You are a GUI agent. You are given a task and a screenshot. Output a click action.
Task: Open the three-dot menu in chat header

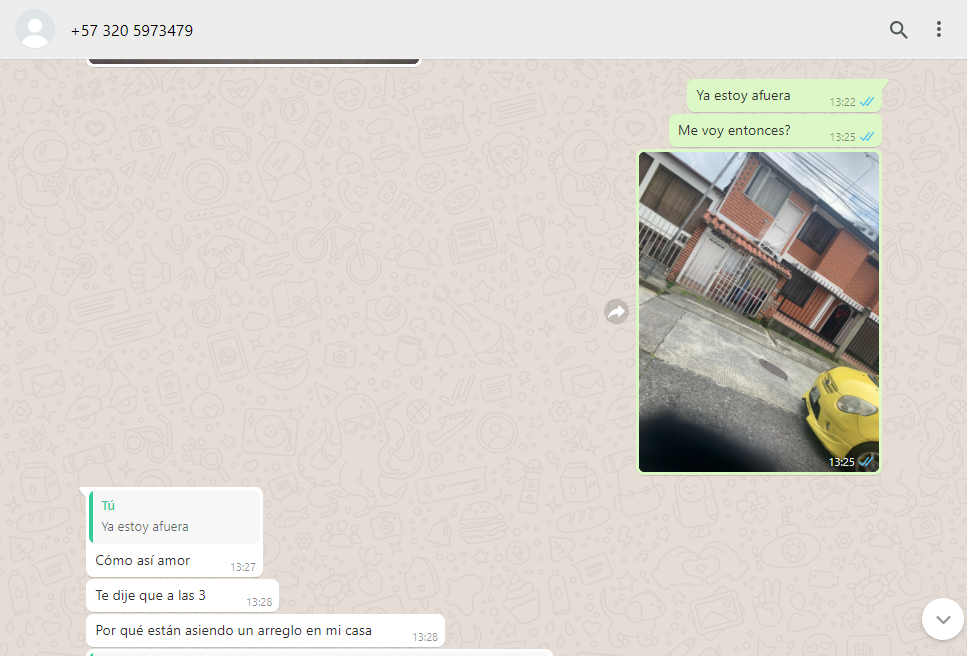(938, 30)
